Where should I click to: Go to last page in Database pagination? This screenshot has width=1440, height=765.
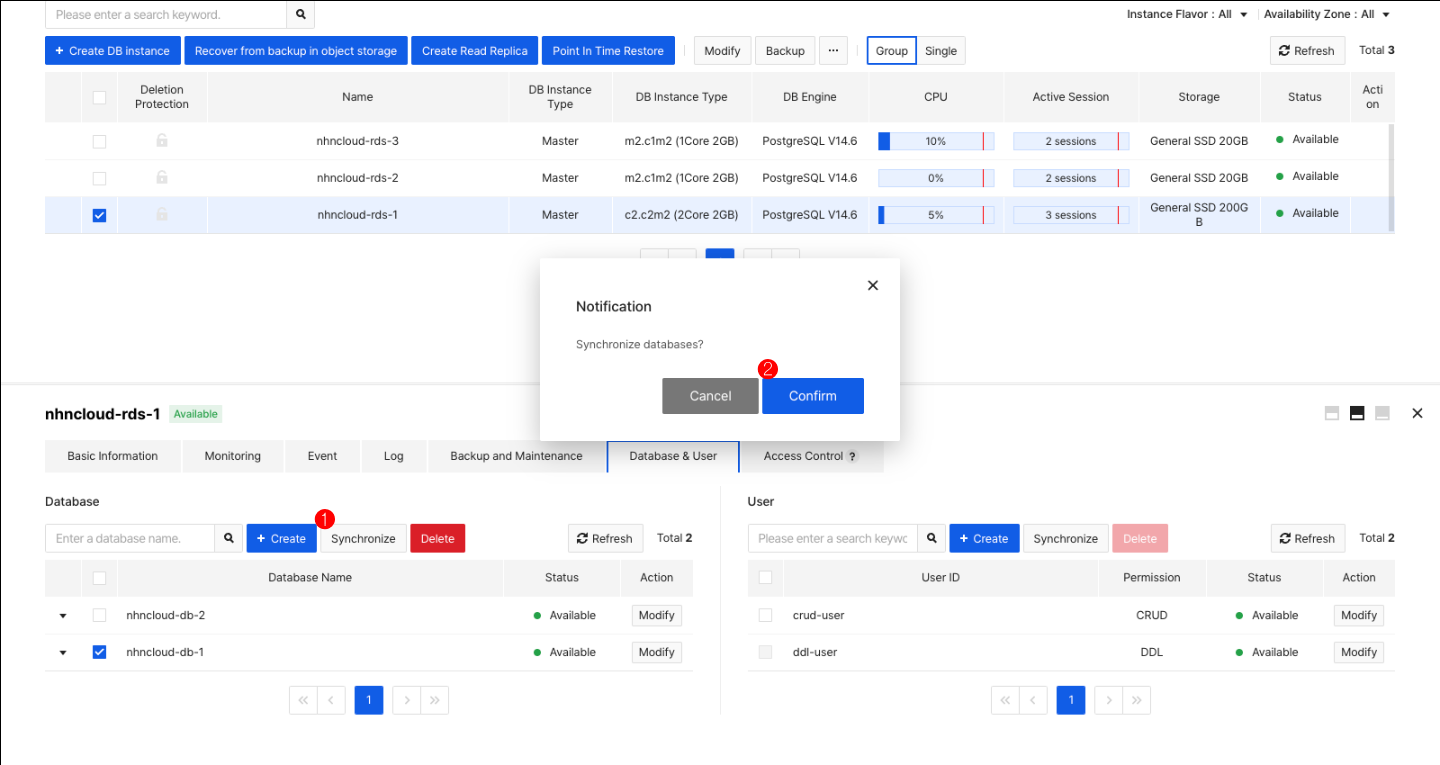[x=434, y=700]
